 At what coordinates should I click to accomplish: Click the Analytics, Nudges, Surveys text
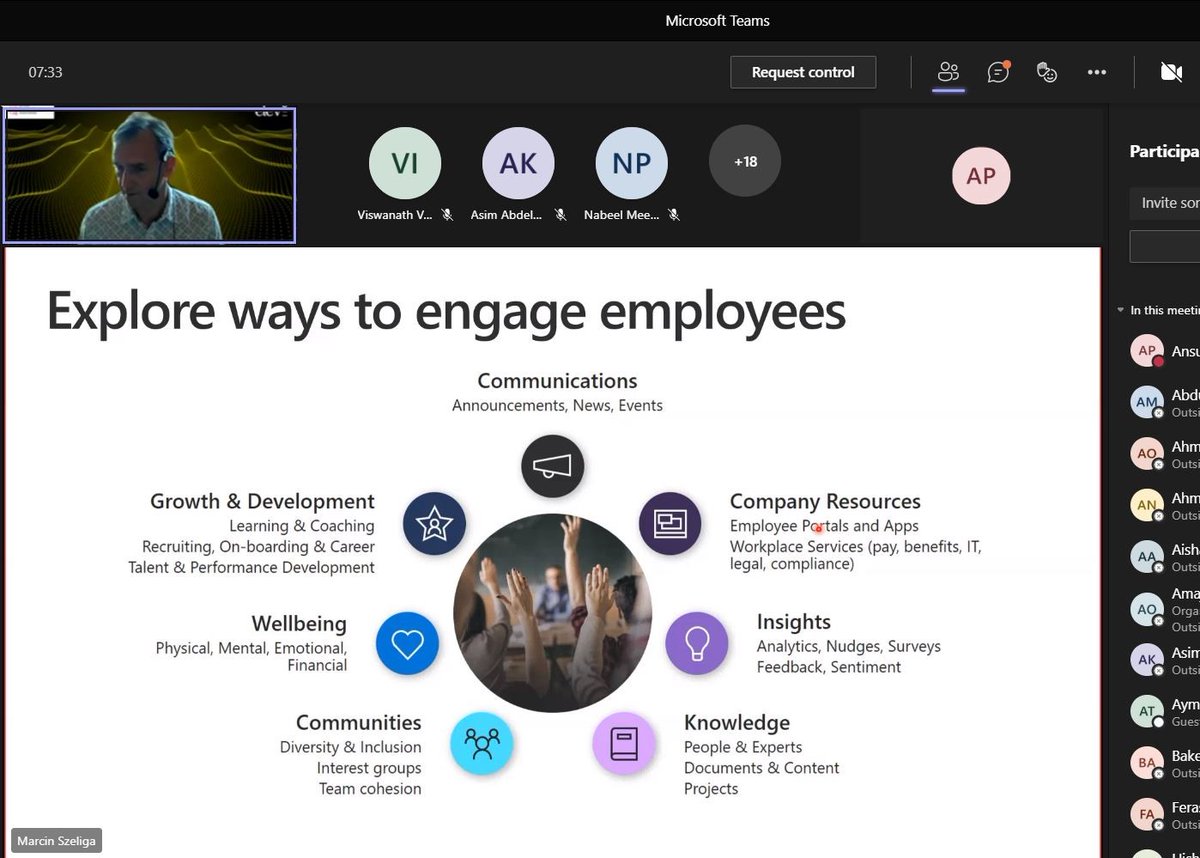[849, 646]
